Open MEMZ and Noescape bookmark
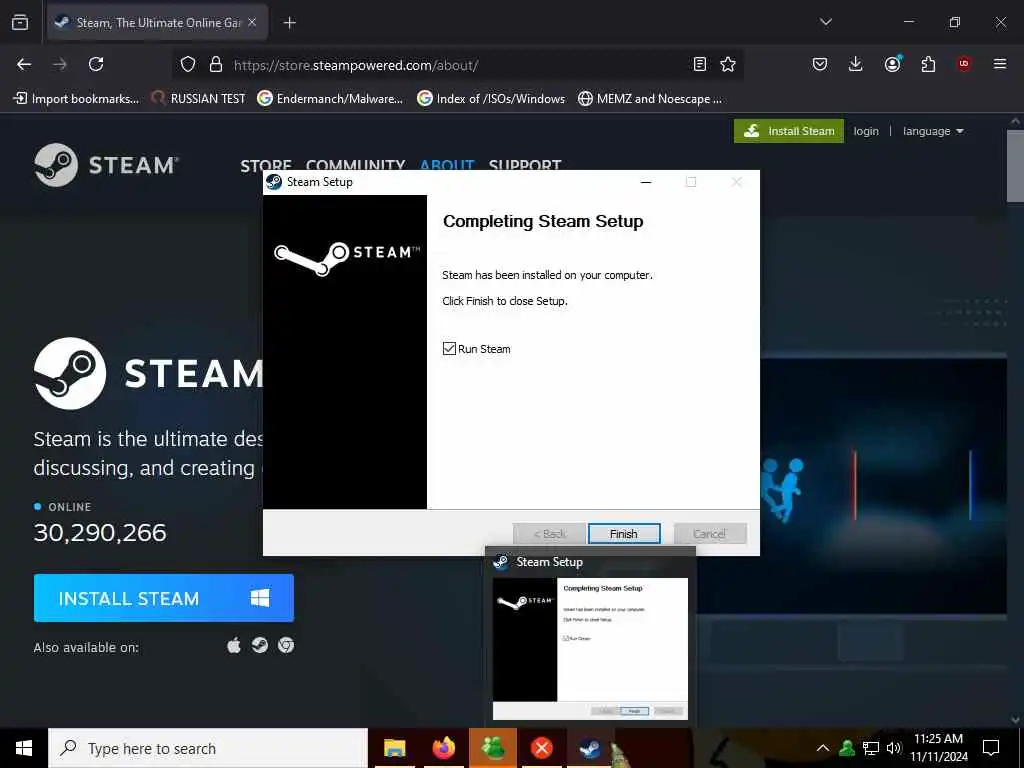The height and width of the screenshot is (768, 1024). (x=650, y=99)
